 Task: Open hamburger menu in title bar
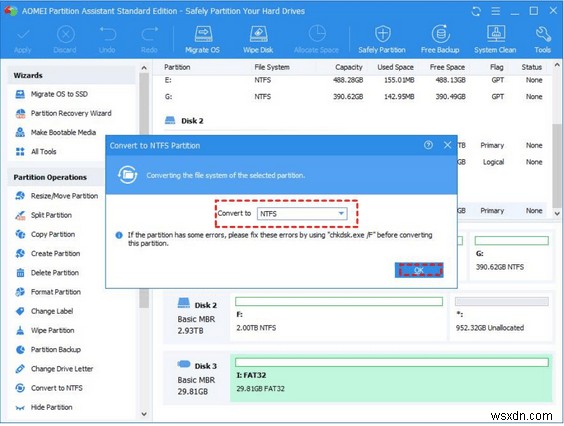coord(496,11)
